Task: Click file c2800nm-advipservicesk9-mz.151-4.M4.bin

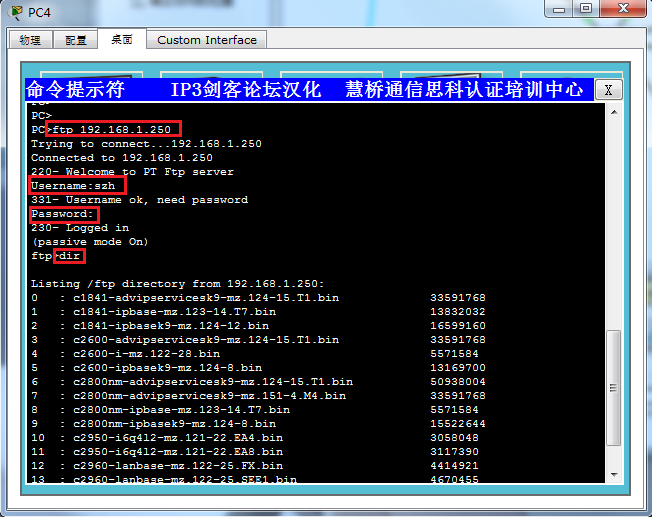Action: click(210, 396)
